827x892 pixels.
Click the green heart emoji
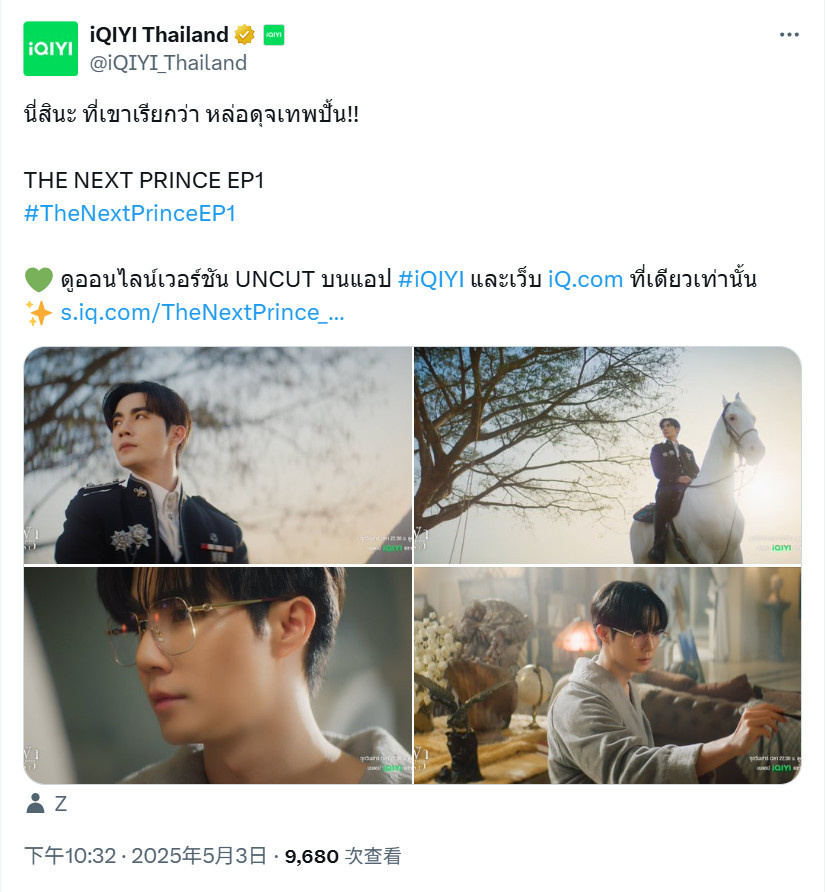(x=39, y=279)
